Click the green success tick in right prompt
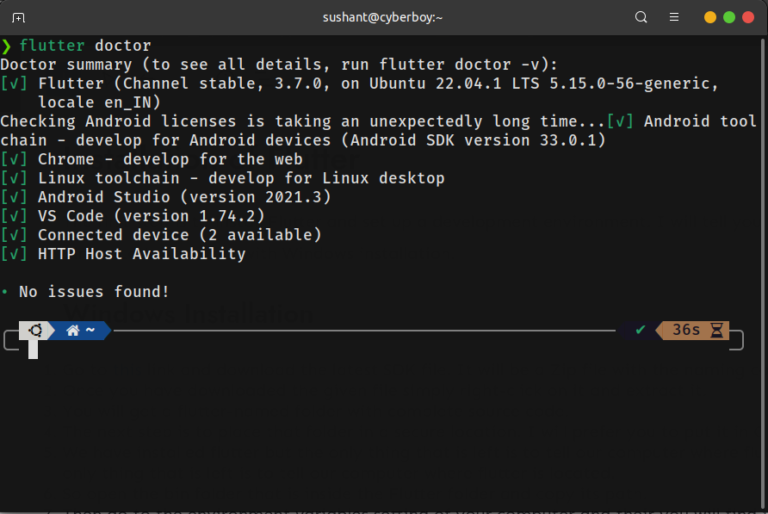The image size is (768, 514). click(x=640, y=330)
